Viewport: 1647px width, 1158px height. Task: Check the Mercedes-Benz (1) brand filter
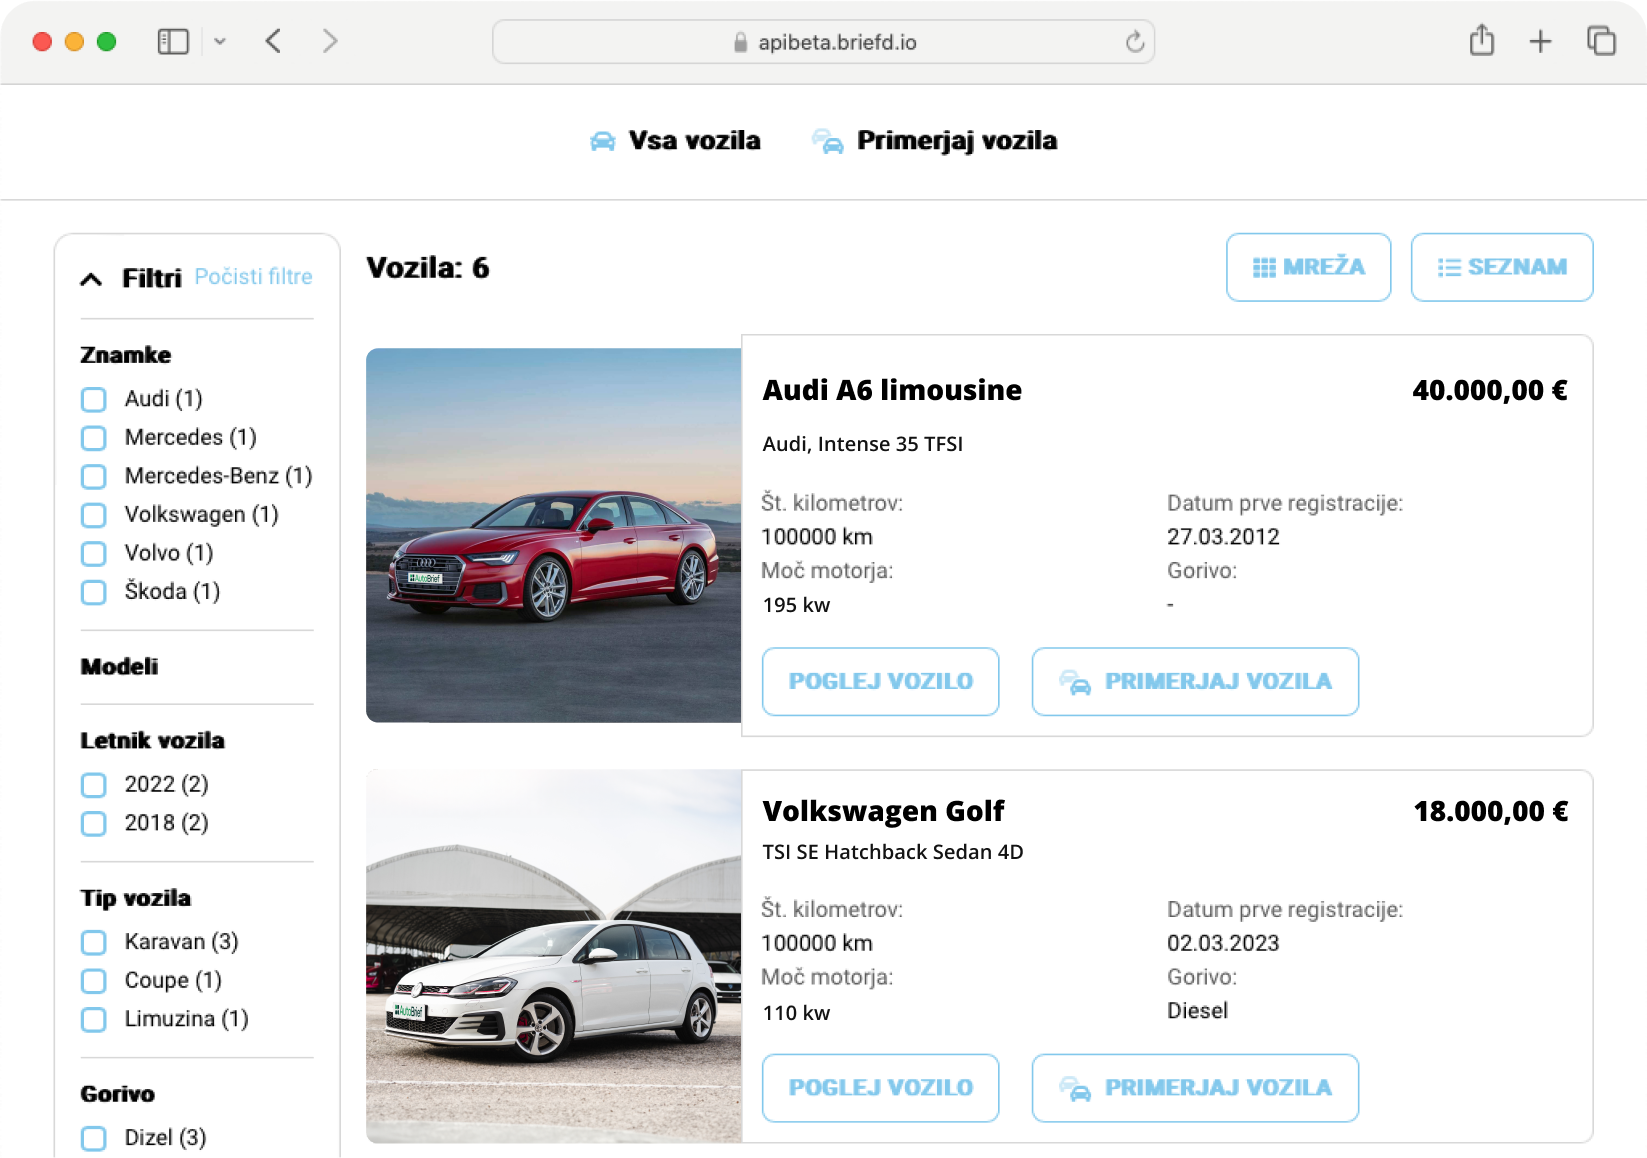[x=94, y=477]
